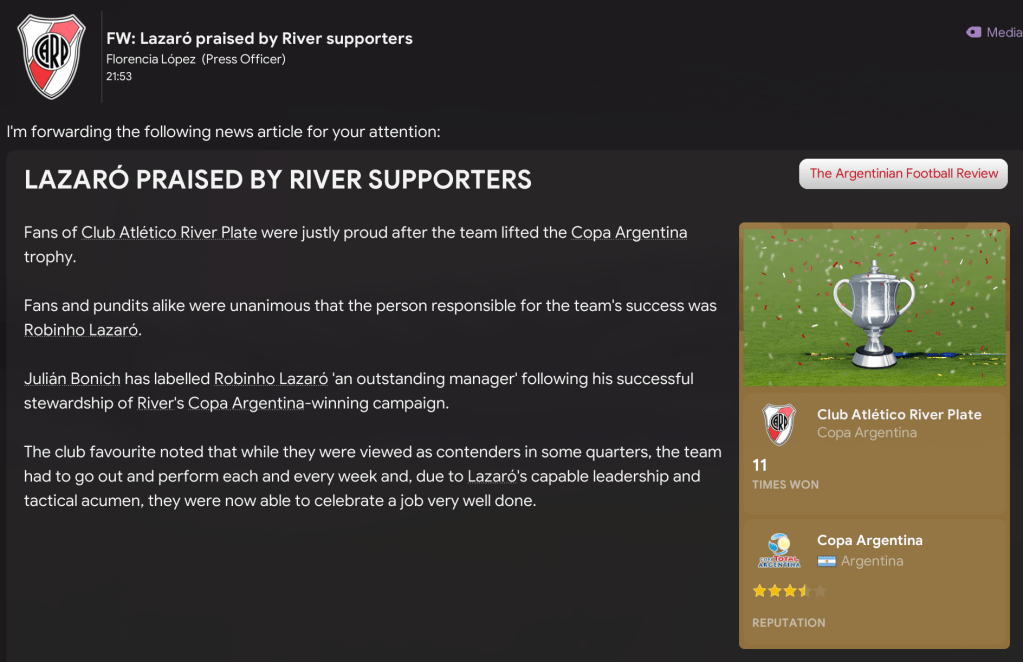Open Robinho Lazaró link in the second paragraph
Viewport: 1023px width, 662px height.
(81, 330)
